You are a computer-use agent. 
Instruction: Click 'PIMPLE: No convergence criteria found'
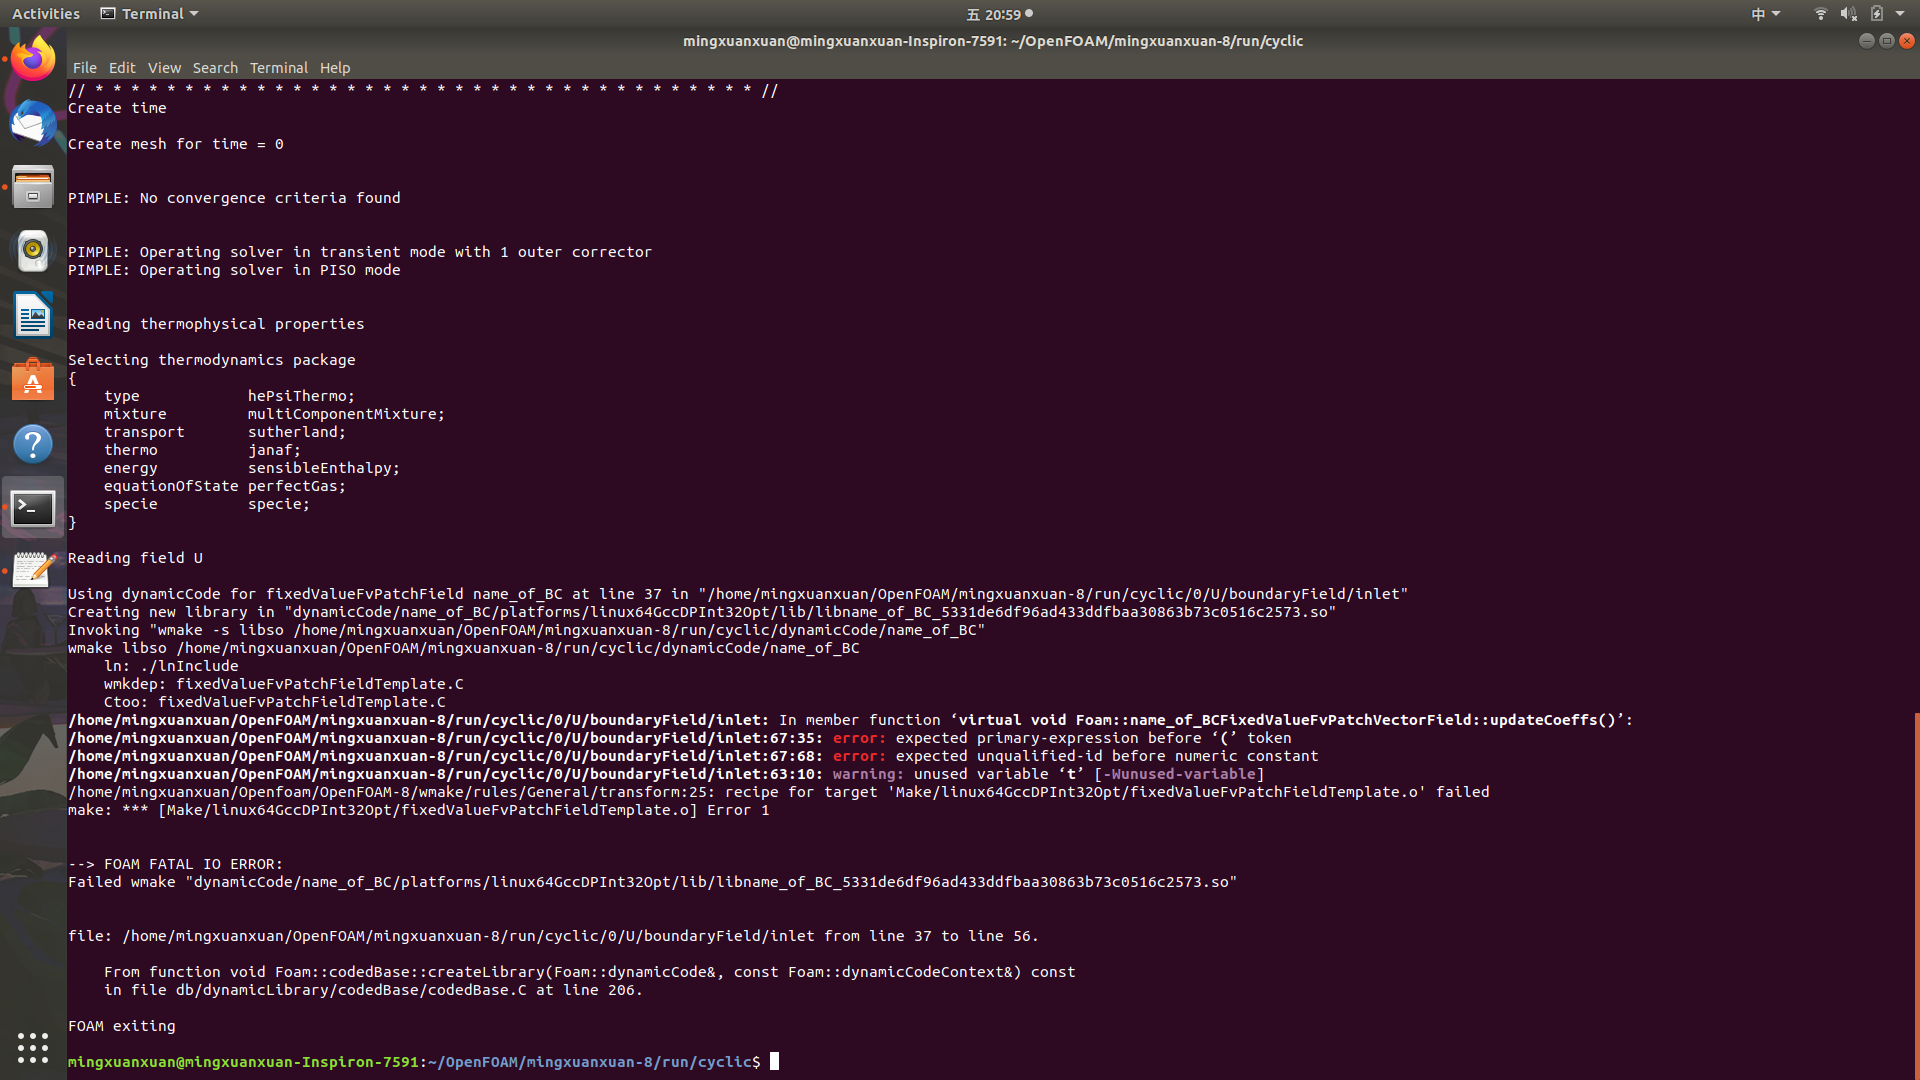click(x=234, y=198)
